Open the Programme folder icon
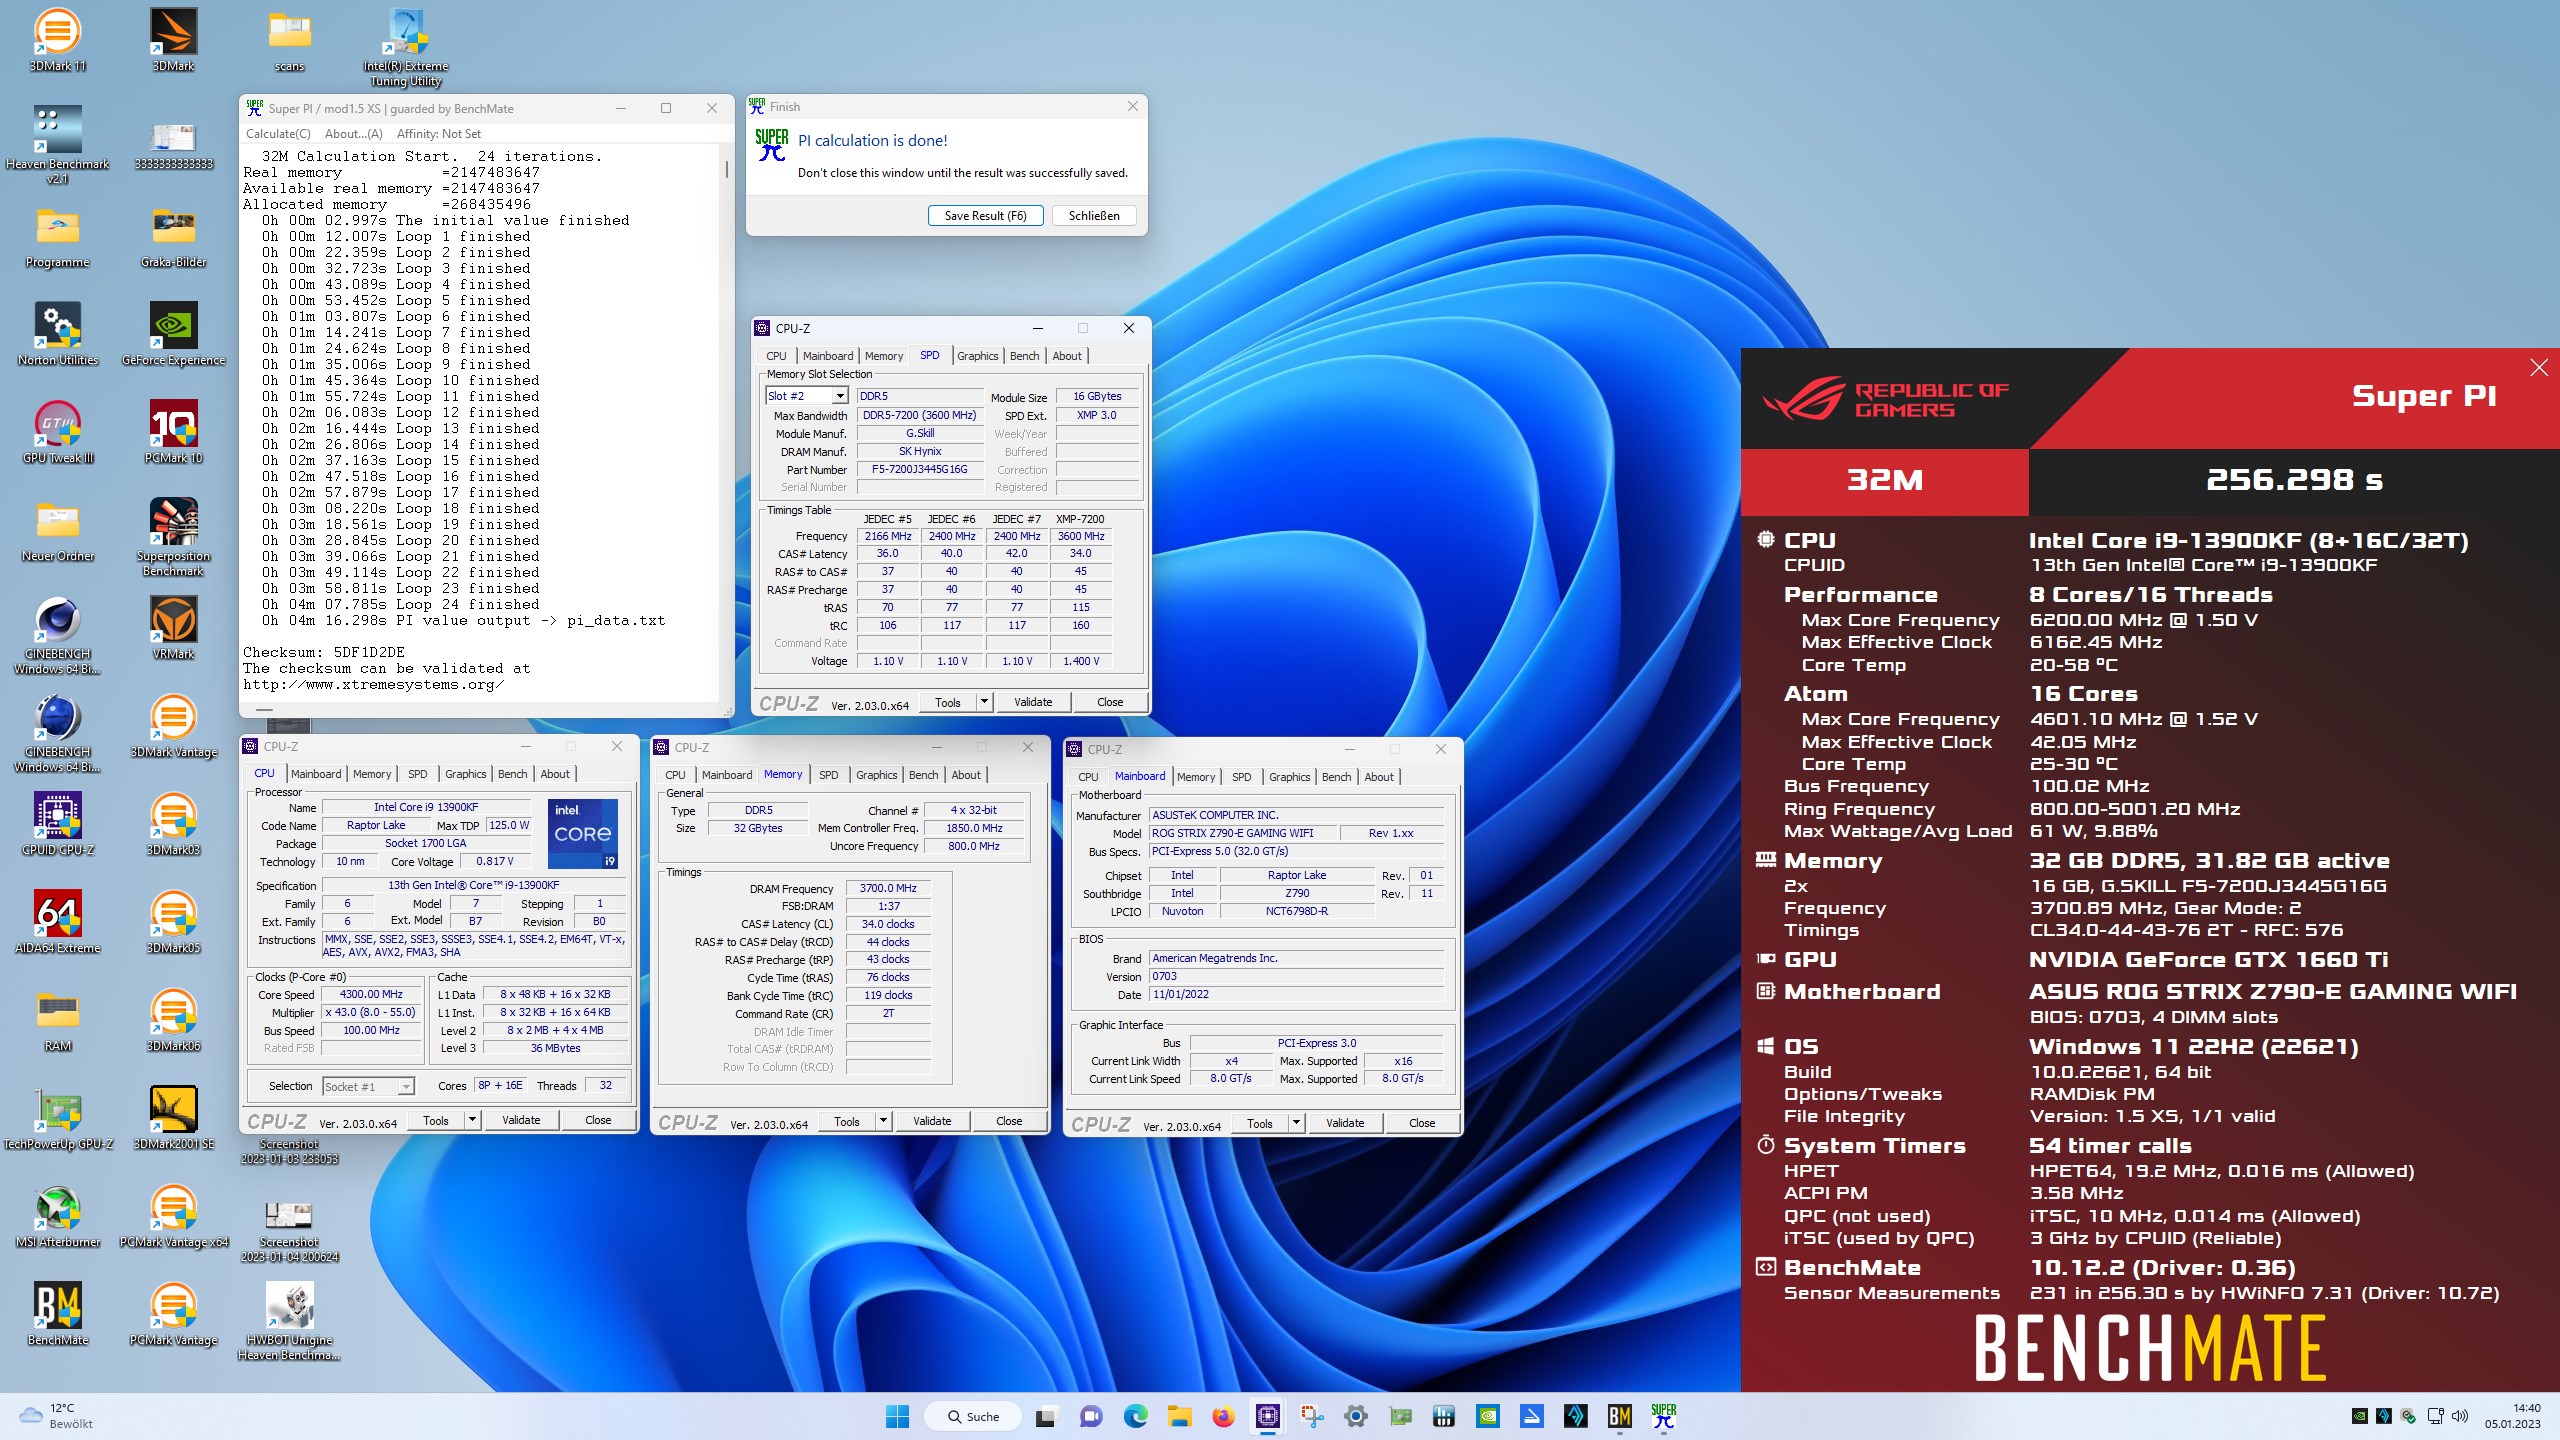Screen dimensions: 2560x1440 click(58, 236)
